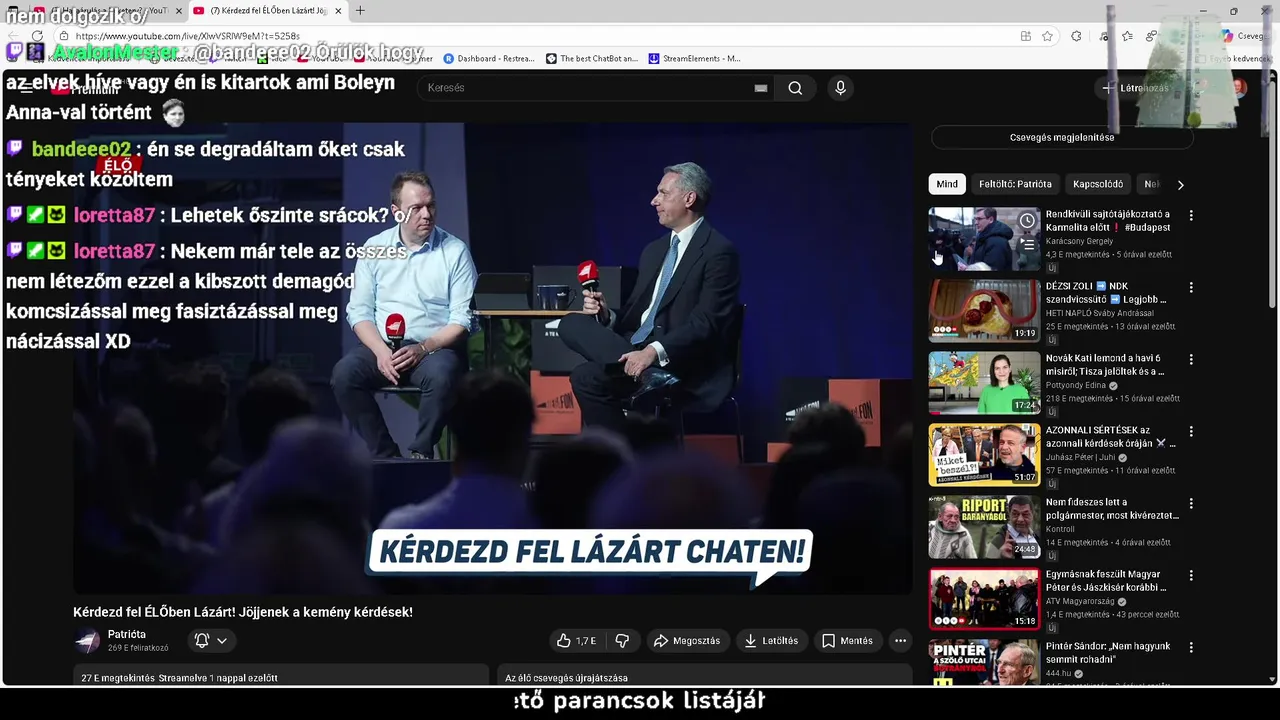1280x720 pixels.
Task: Select the Mind filter chip
Action: [x=947, y=184]
